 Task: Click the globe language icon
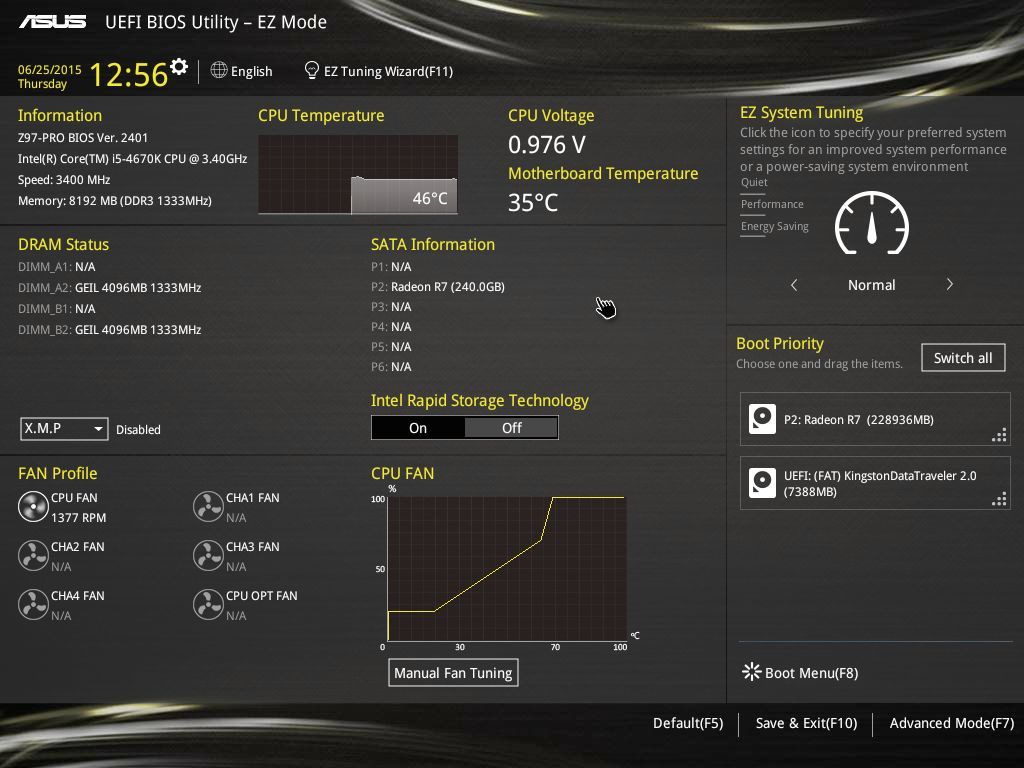click(x=219, y=70)
